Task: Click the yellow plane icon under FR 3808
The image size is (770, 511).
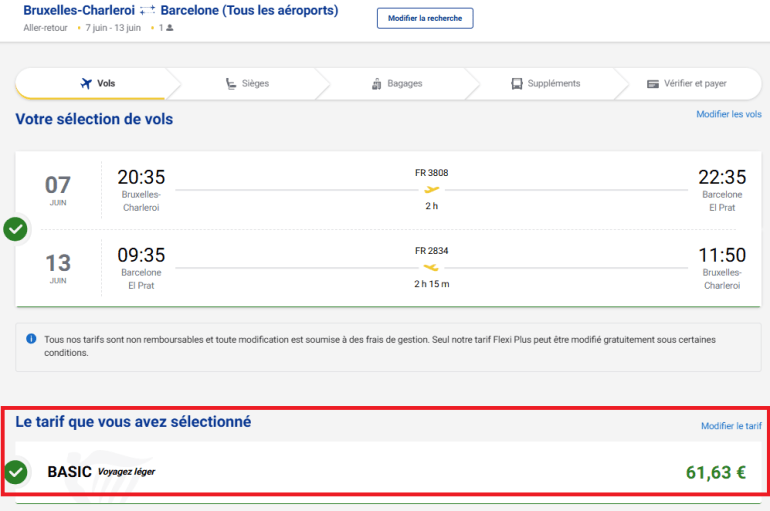Action: point(432,190)
